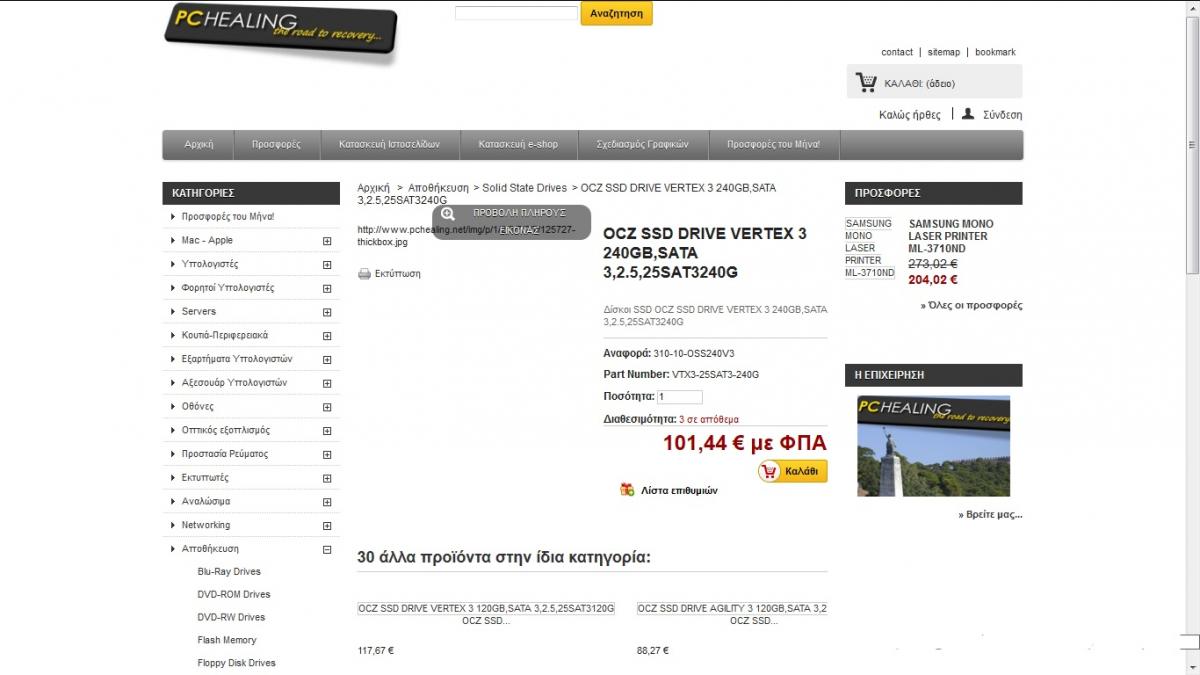The height and width of the screenshot is (675, 1200).
Task: Expand the Υπολογιστές category
Action: [327, 265]
